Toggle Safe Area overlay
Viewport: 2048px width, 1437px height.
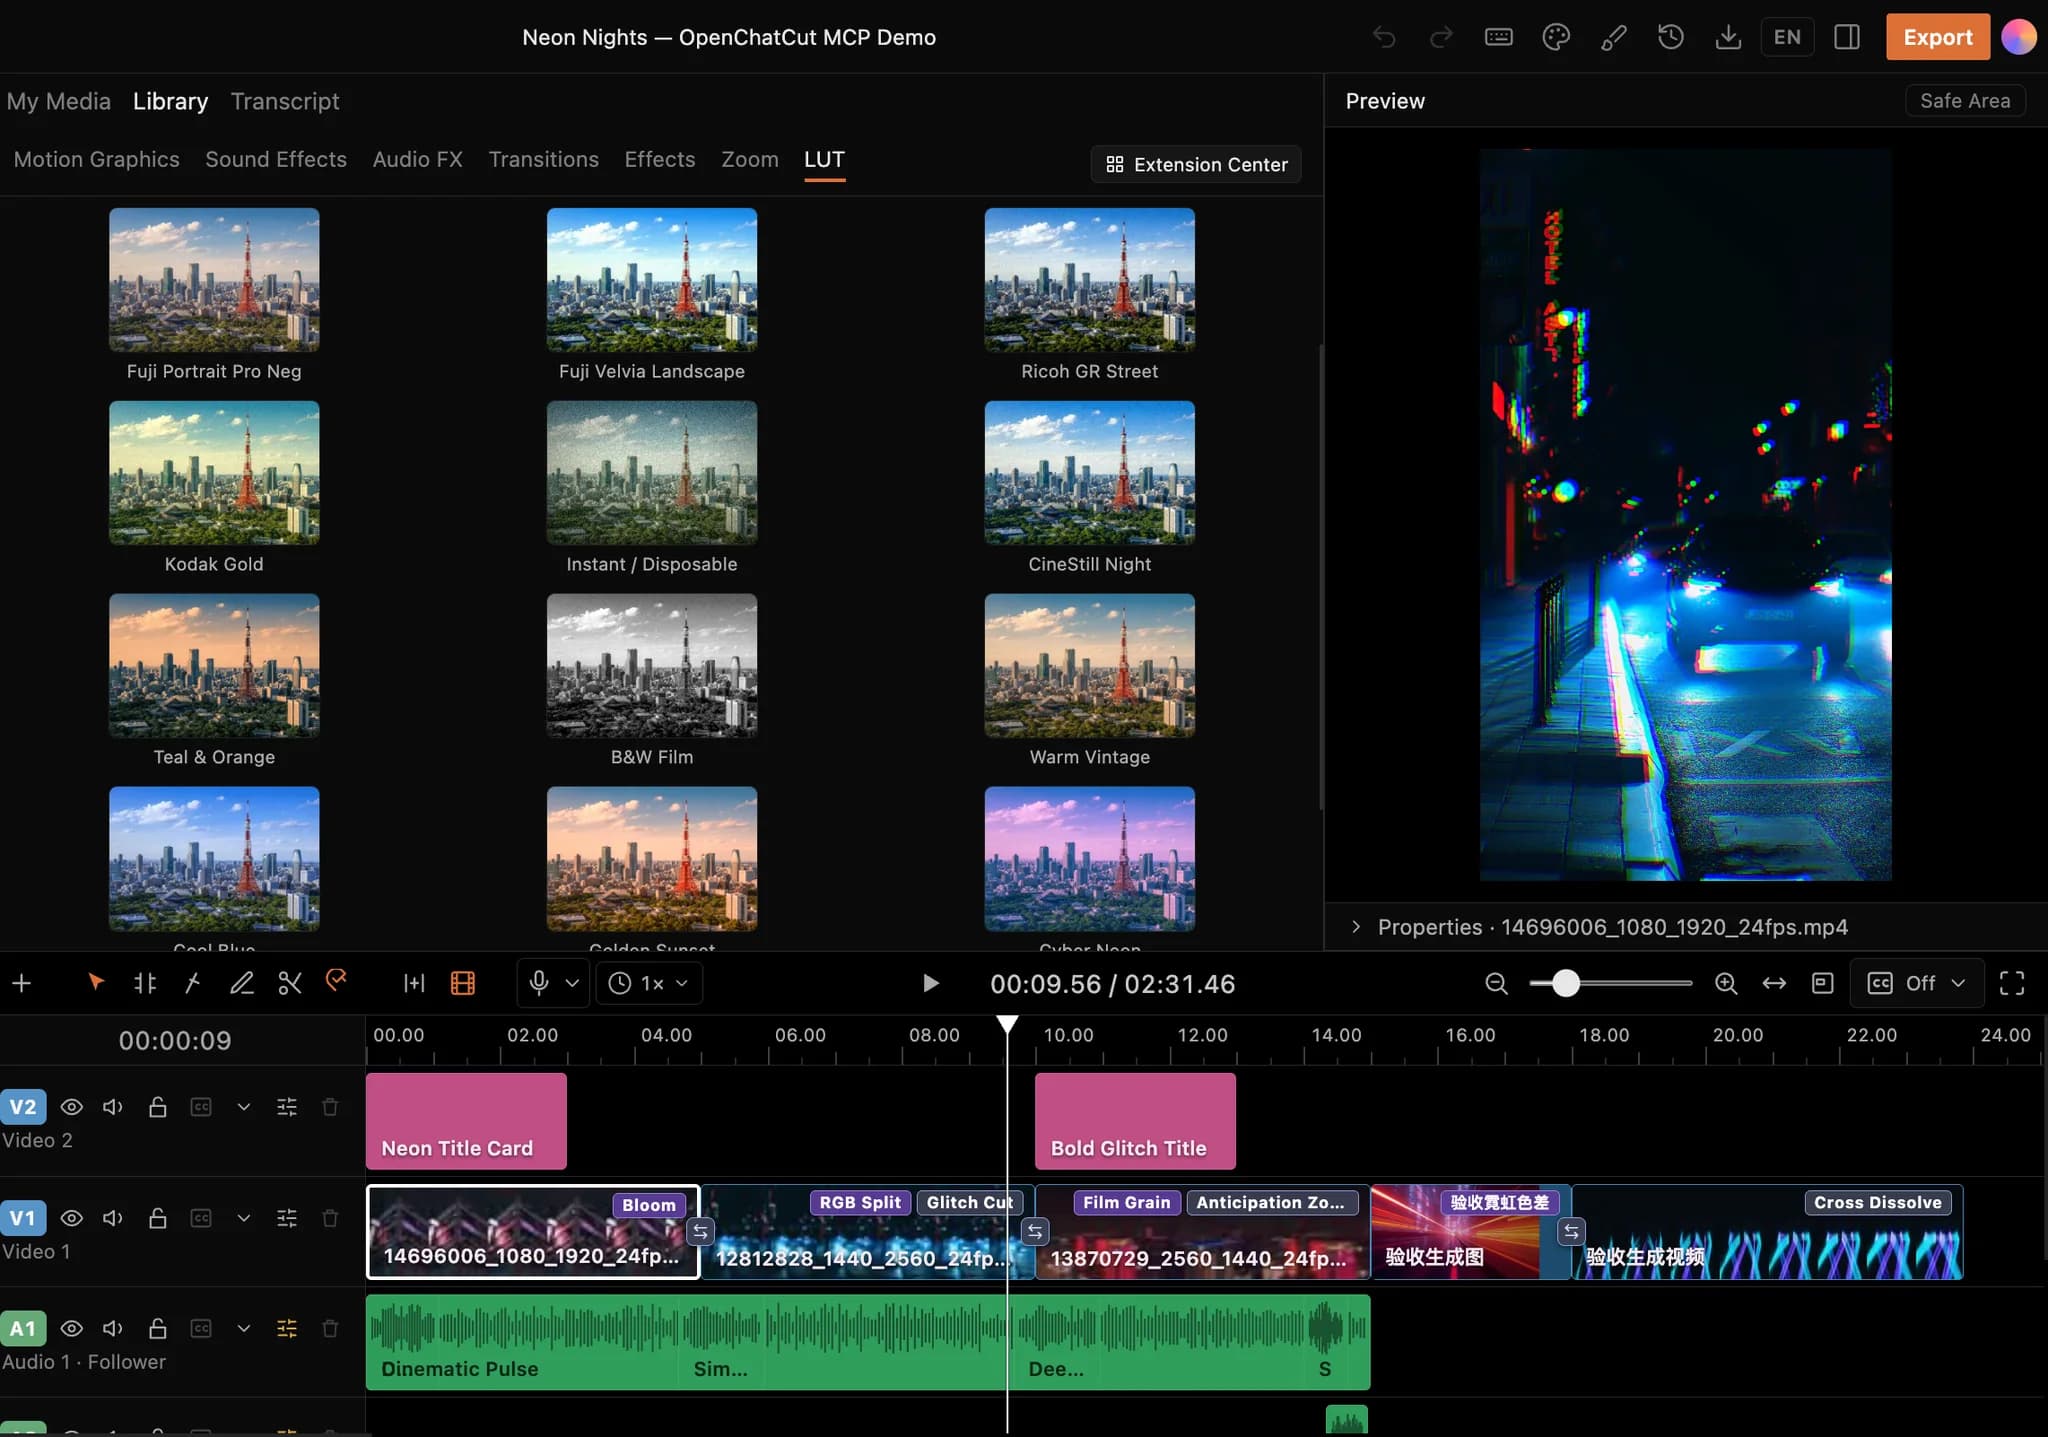(x=1965, y=100)
